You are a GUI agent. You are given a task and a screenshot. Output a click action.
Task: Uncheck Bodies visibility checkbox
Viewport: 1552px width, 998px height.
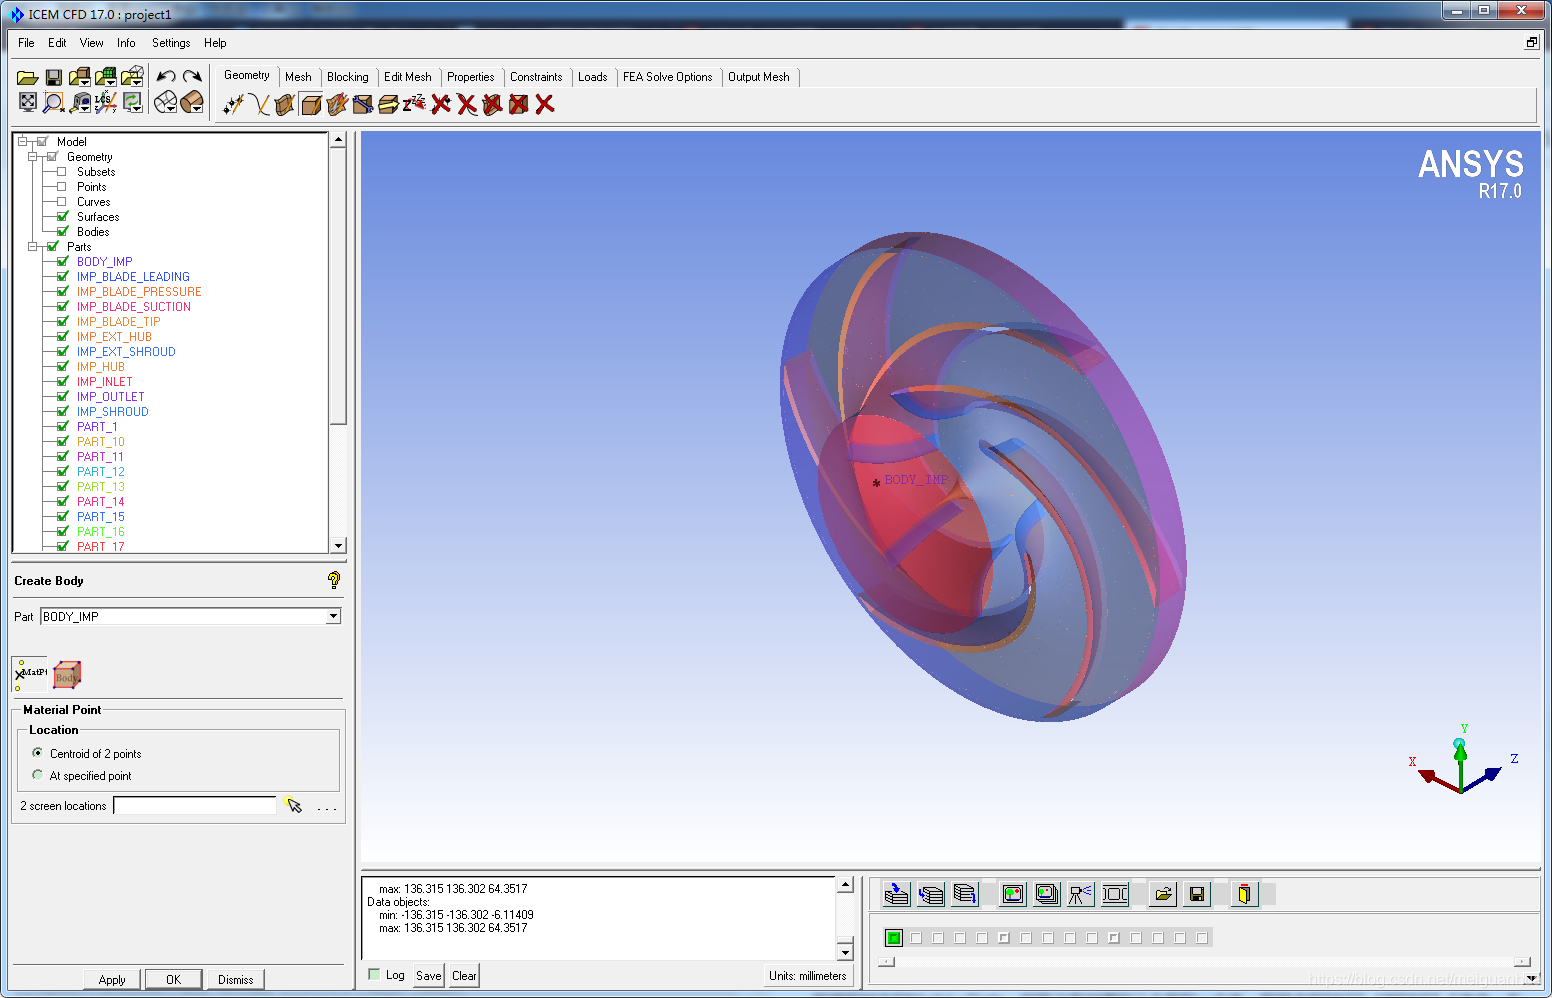62,232
